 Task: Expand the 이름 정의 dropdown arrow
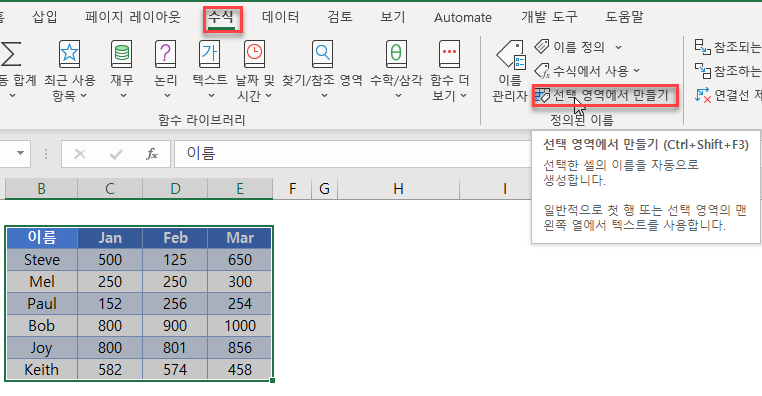tap(618, 48)
